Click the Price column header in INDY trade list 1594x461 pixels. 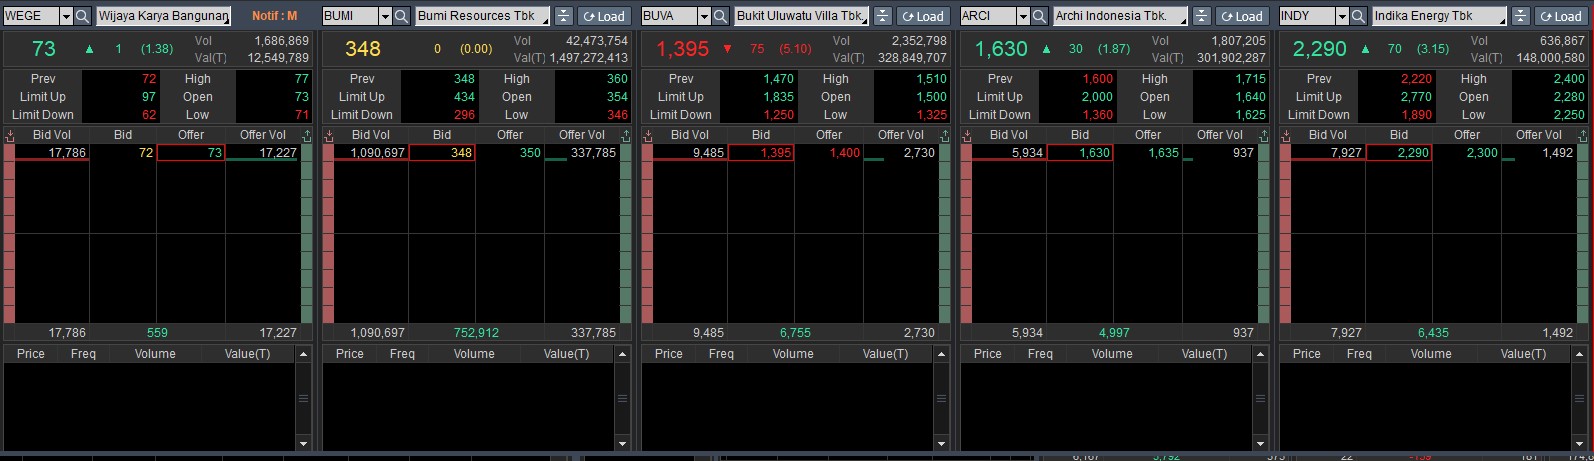[1307, 354]
